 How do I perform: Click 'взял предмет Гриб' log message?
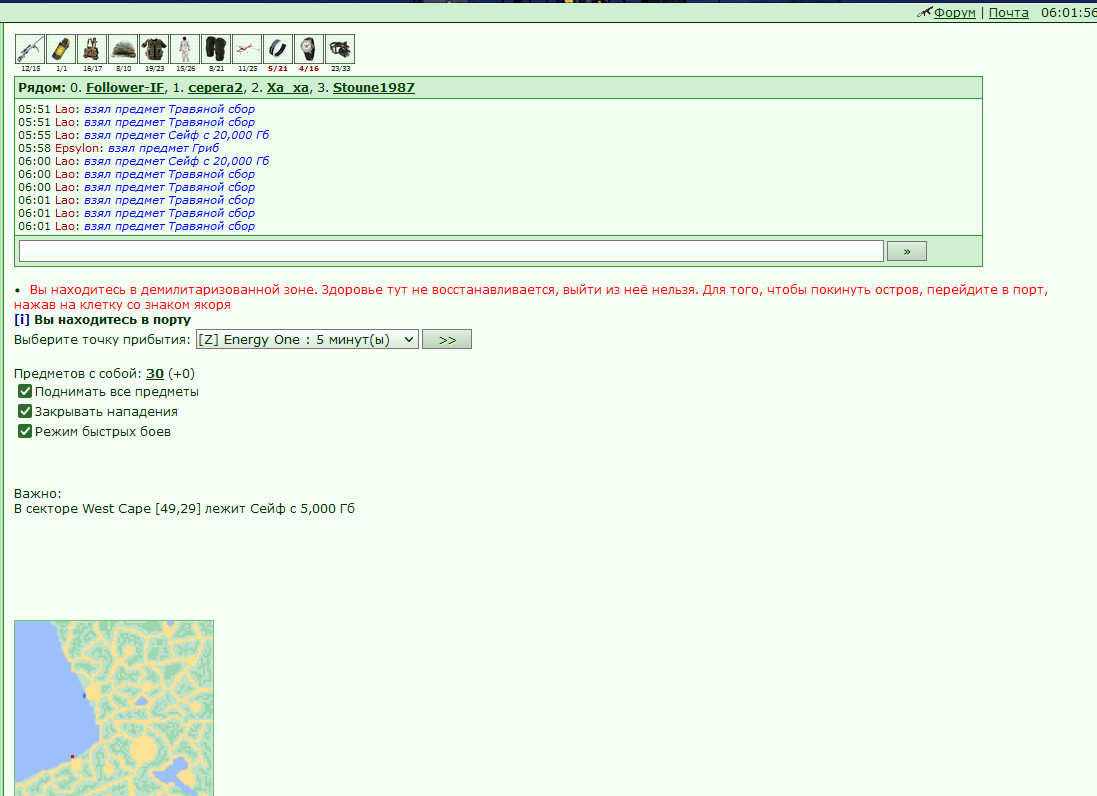163,148
